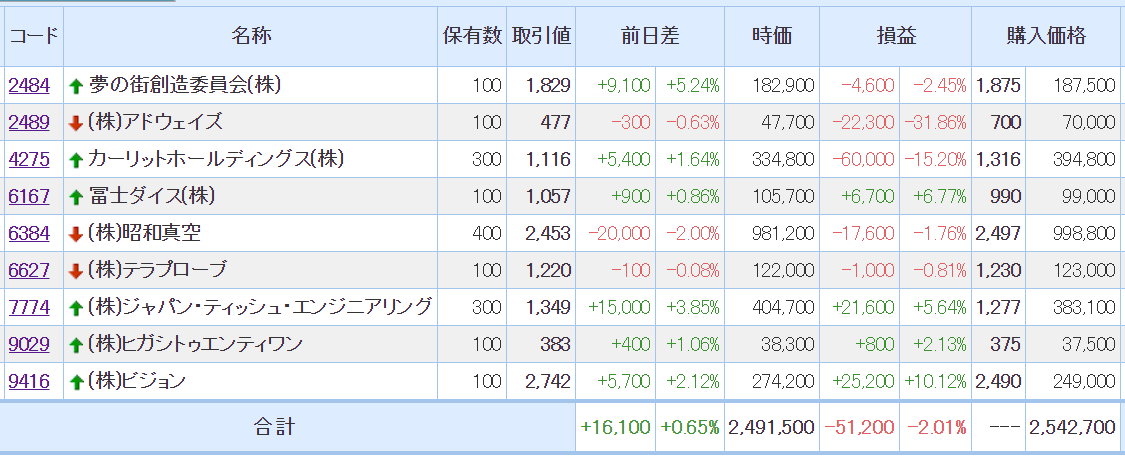Click the green up arrow beside 冨士ダイス
The image size is (1125, 459).
[x=75, y=198]
